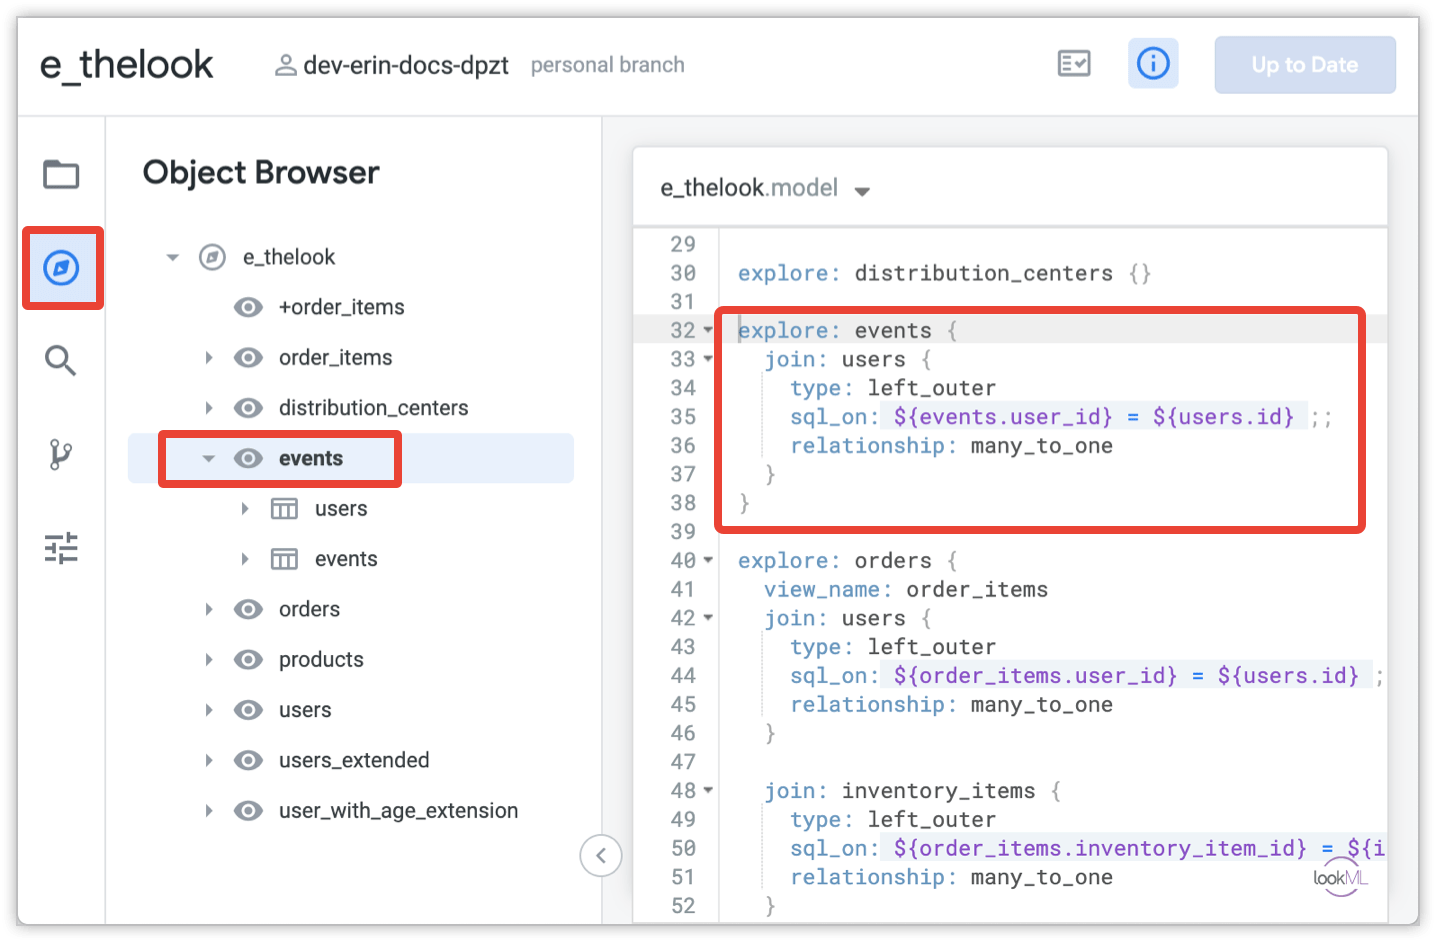This screenshot has height=942, width=1436.
Task: Toggle the eye icon on users_extended
Action: (x=248, y=760)
